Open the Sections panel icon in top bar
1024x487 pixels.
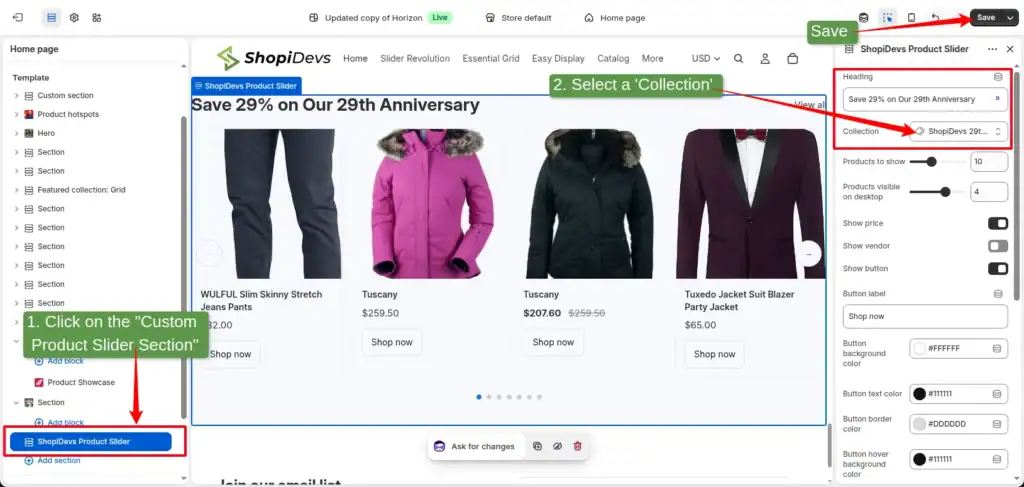(x=52, y=18)
